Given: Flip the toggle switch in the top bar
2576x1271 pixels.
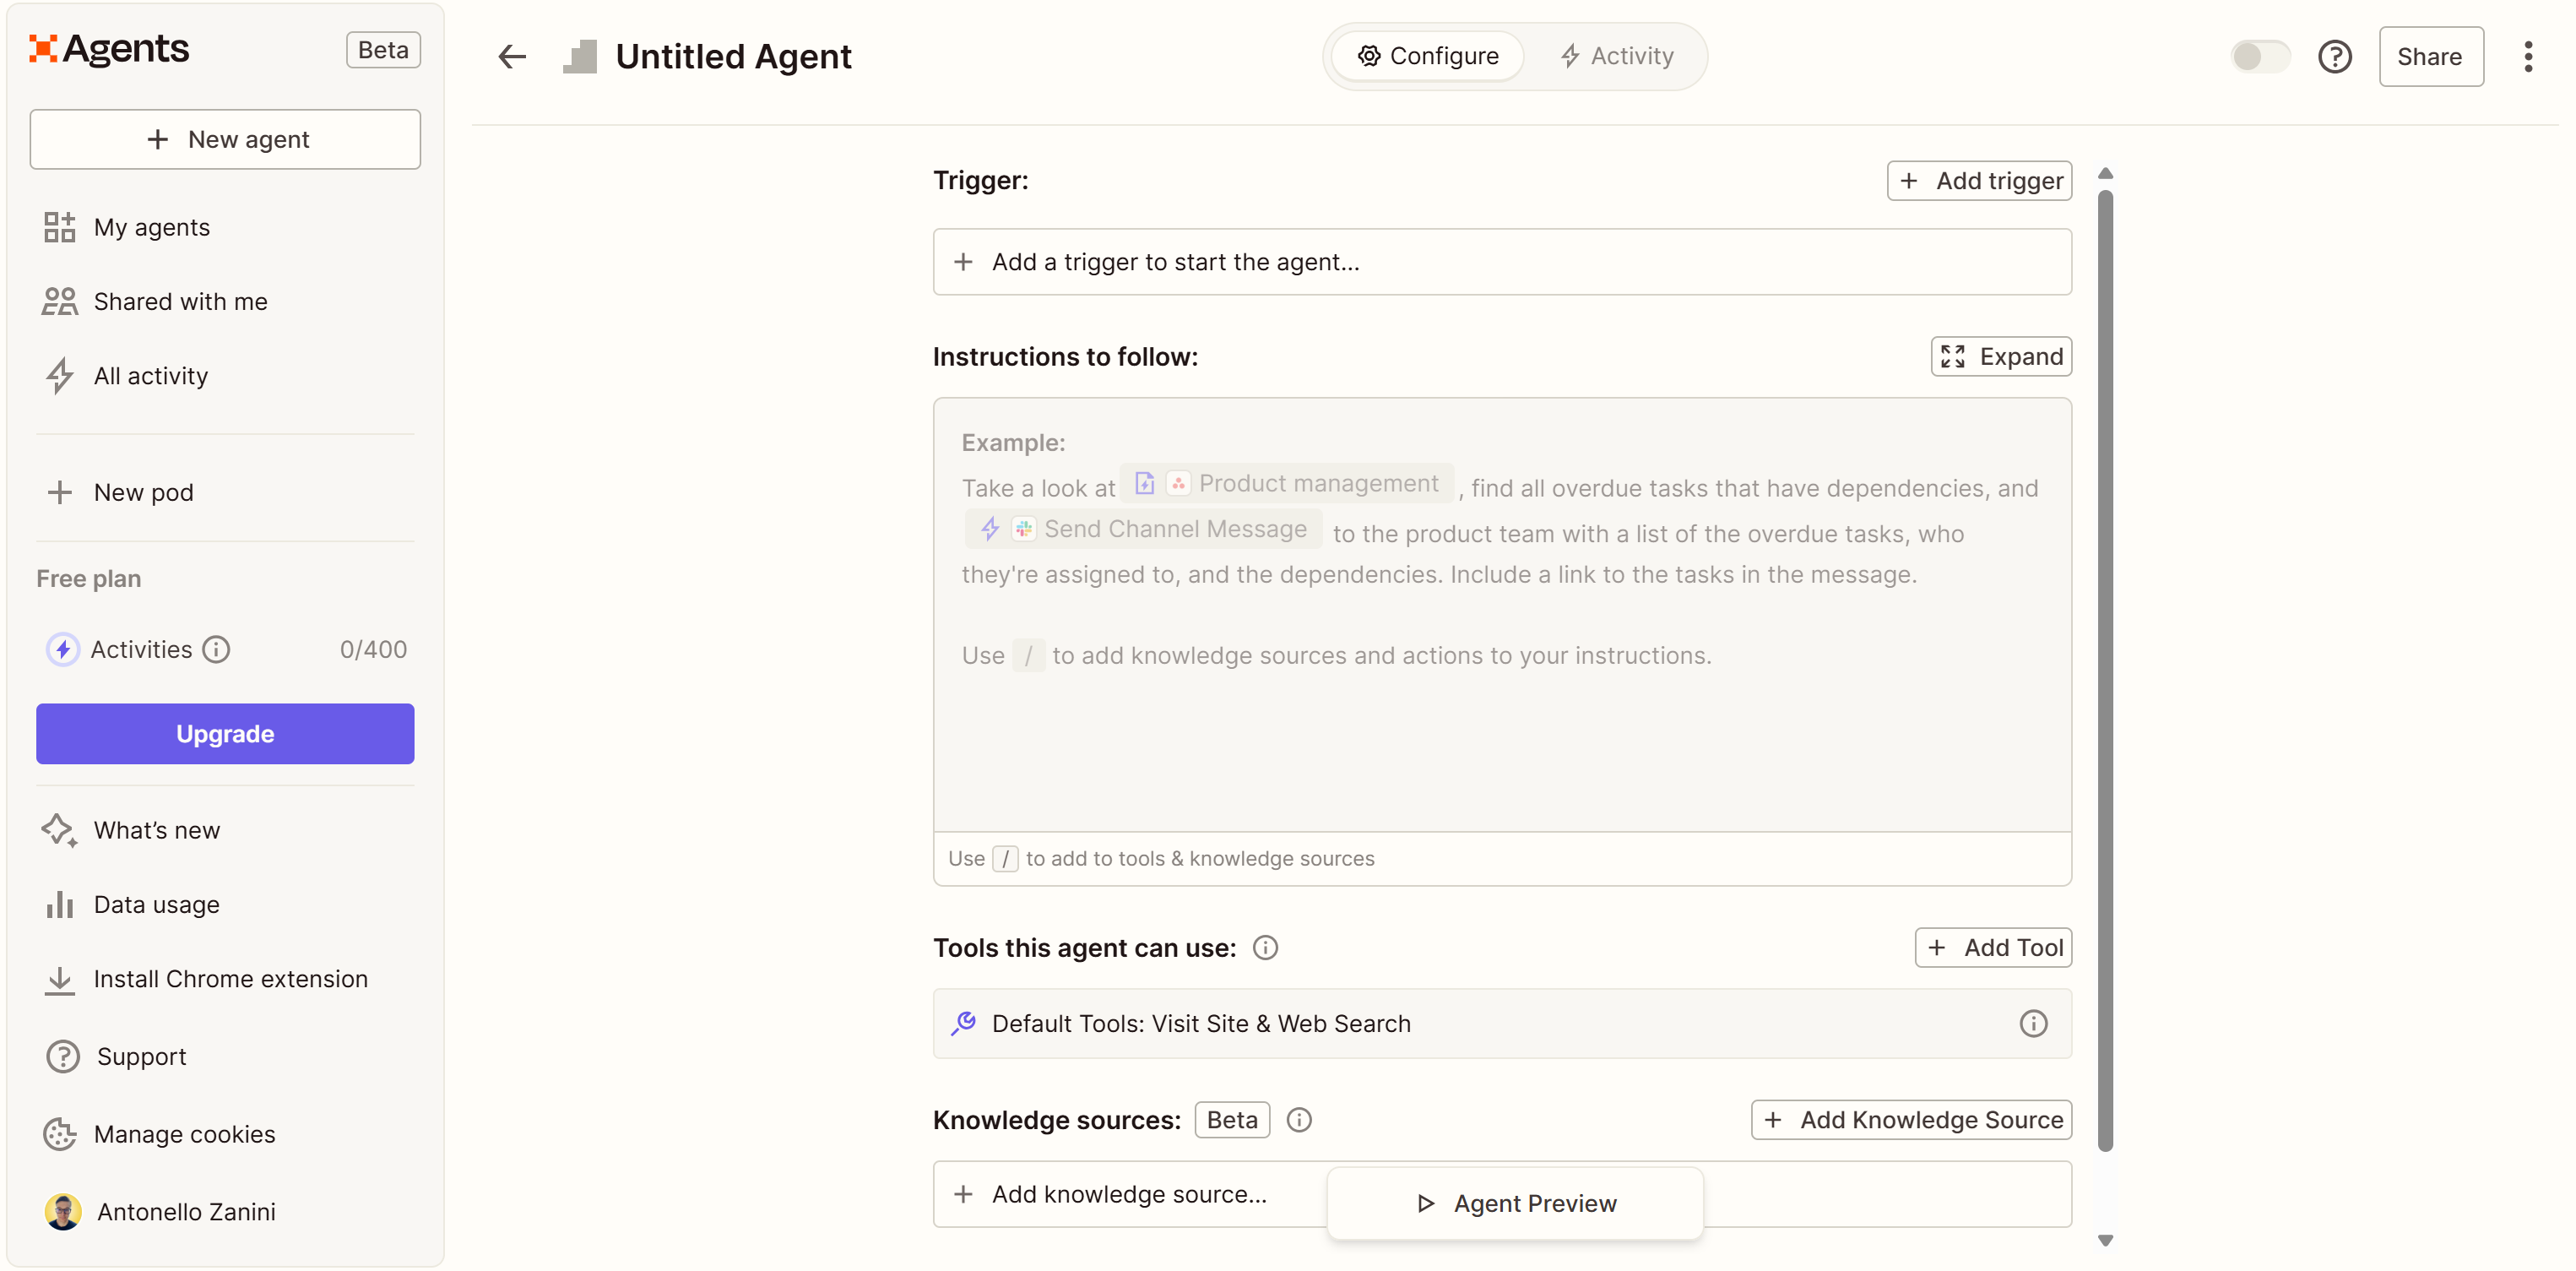Looking at the screenshot, I should tap(2261, 57).
